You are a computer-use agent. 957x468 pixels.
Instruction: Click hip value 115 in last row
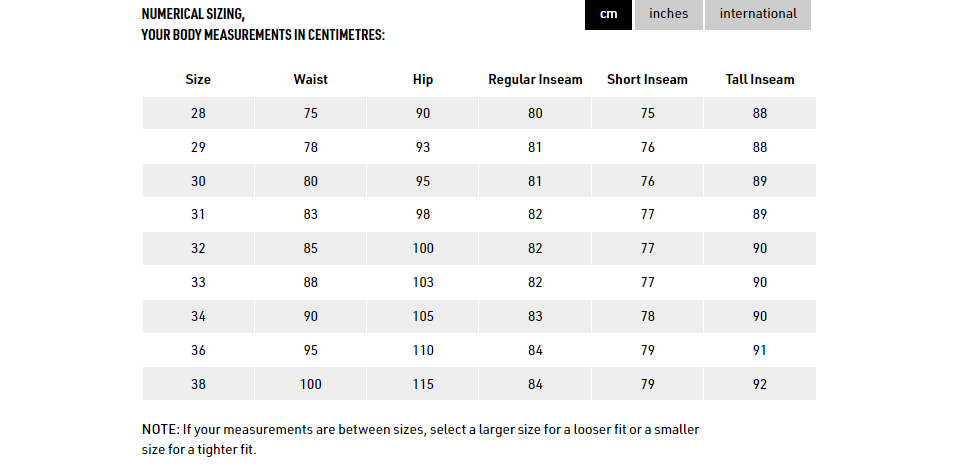[423, 384]
